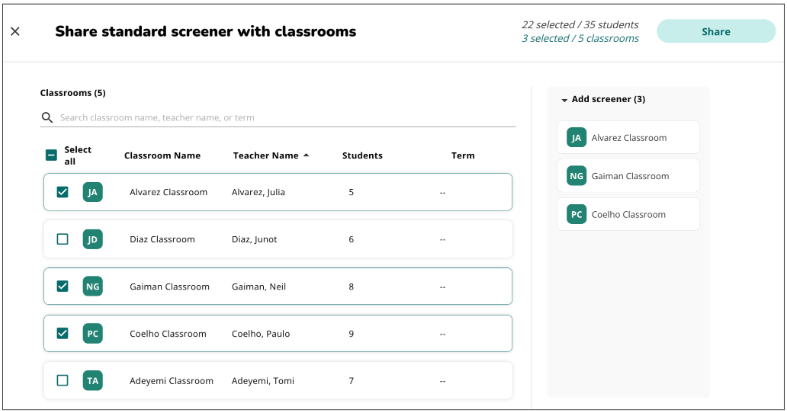This screenshot has height=411, width=787.
Task: Toggle the Select all checkbox
Action: 51,156
